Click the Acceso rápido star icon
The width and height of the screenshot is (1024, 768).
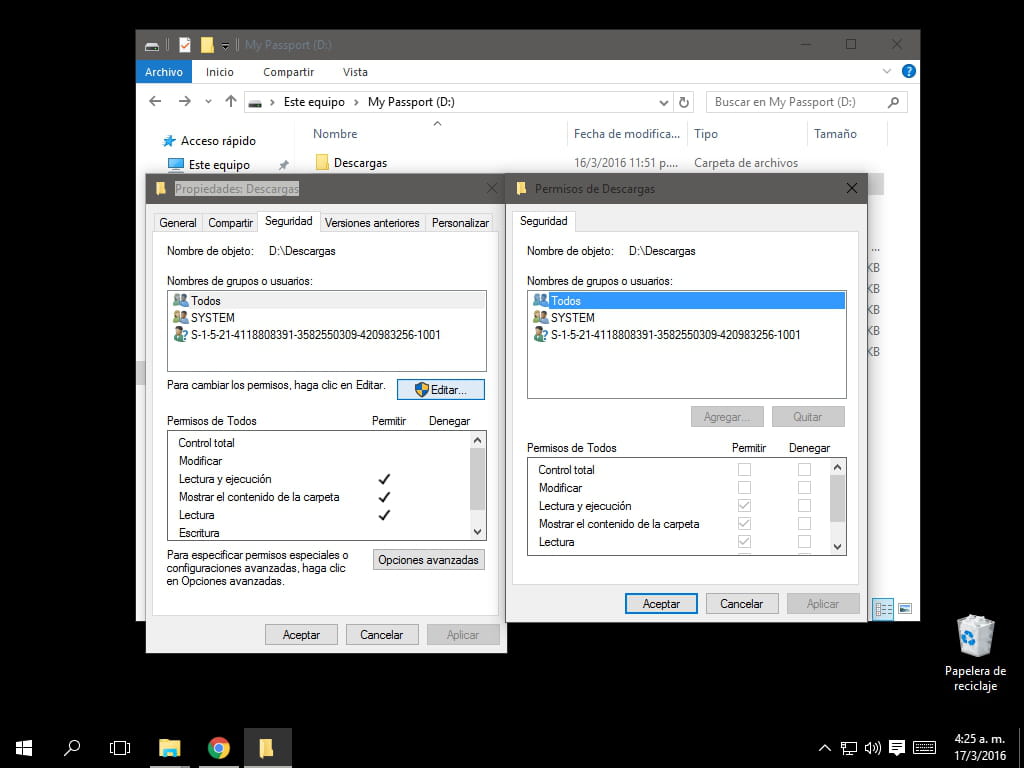(x=169, y=140)
